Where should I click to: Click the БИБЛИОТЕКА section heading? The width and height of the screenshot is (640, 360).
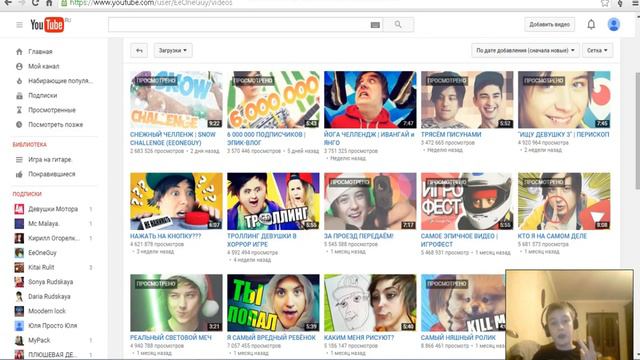(x=29, y=144)
